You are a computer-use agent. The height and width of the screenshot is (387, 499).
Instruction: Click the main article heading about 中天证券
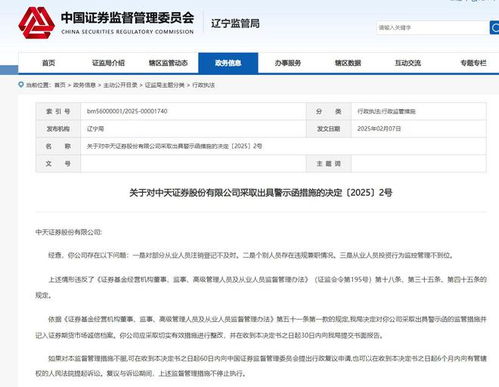pos(261,192)
